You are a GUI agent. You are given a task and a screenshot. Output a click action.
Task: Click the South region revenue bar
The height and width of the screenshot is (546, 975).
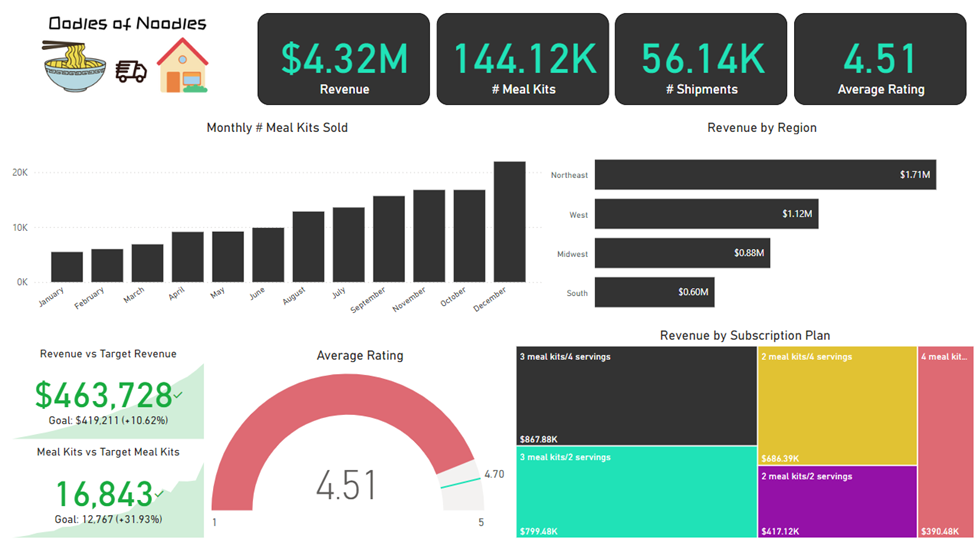pos(654,292)
